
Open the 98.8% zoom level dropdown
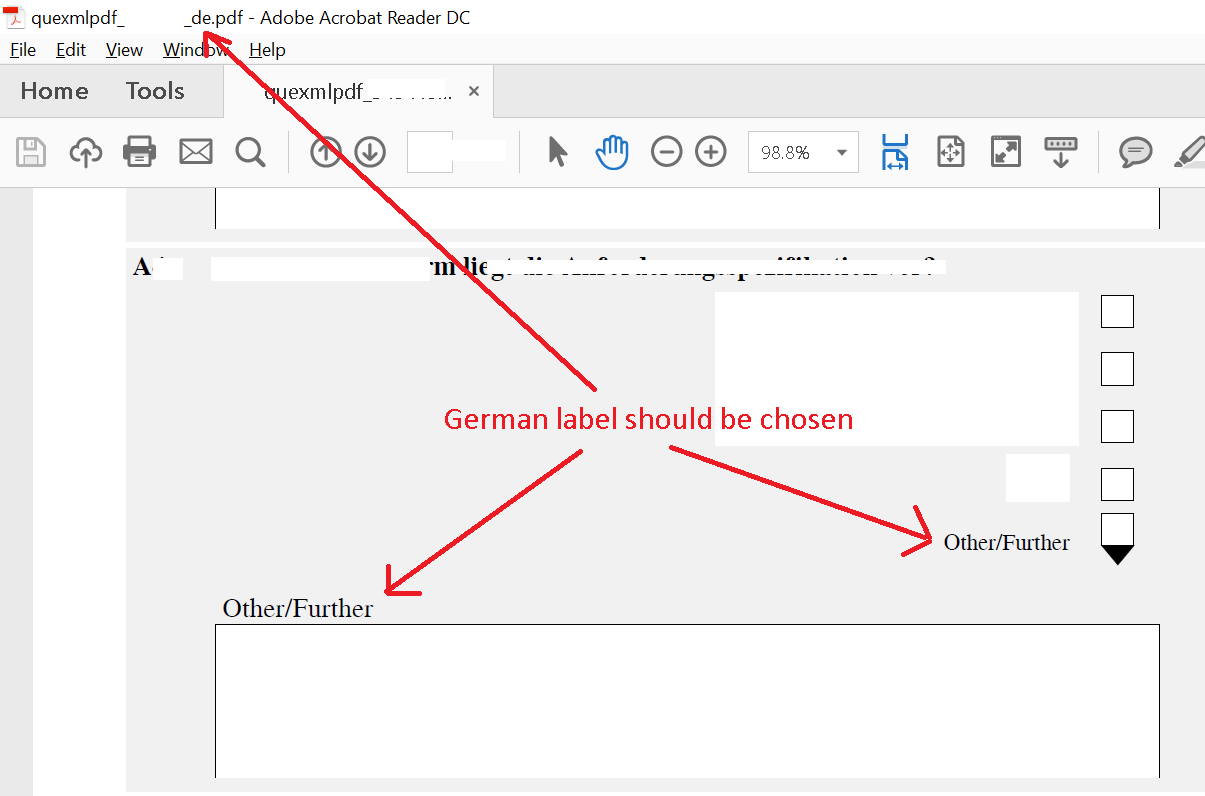[841, 153]
